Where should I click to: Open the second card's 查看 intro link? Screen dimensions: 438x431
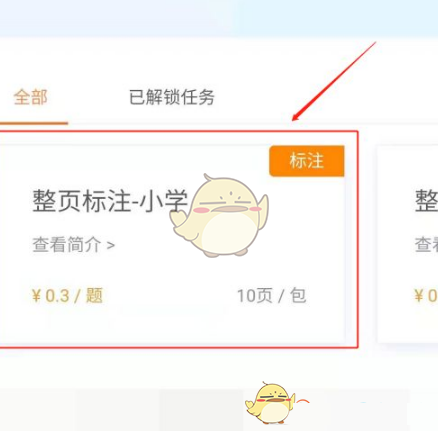(426, 245)
